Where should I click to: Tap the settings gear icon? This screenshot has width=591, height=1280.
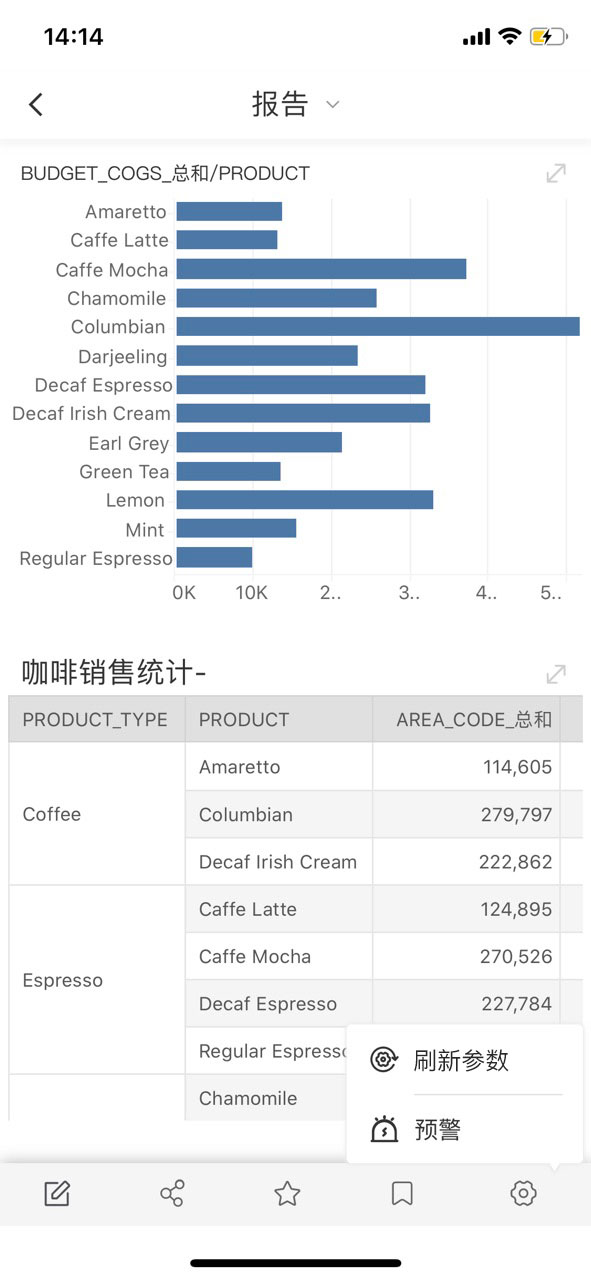point(523,1193)
